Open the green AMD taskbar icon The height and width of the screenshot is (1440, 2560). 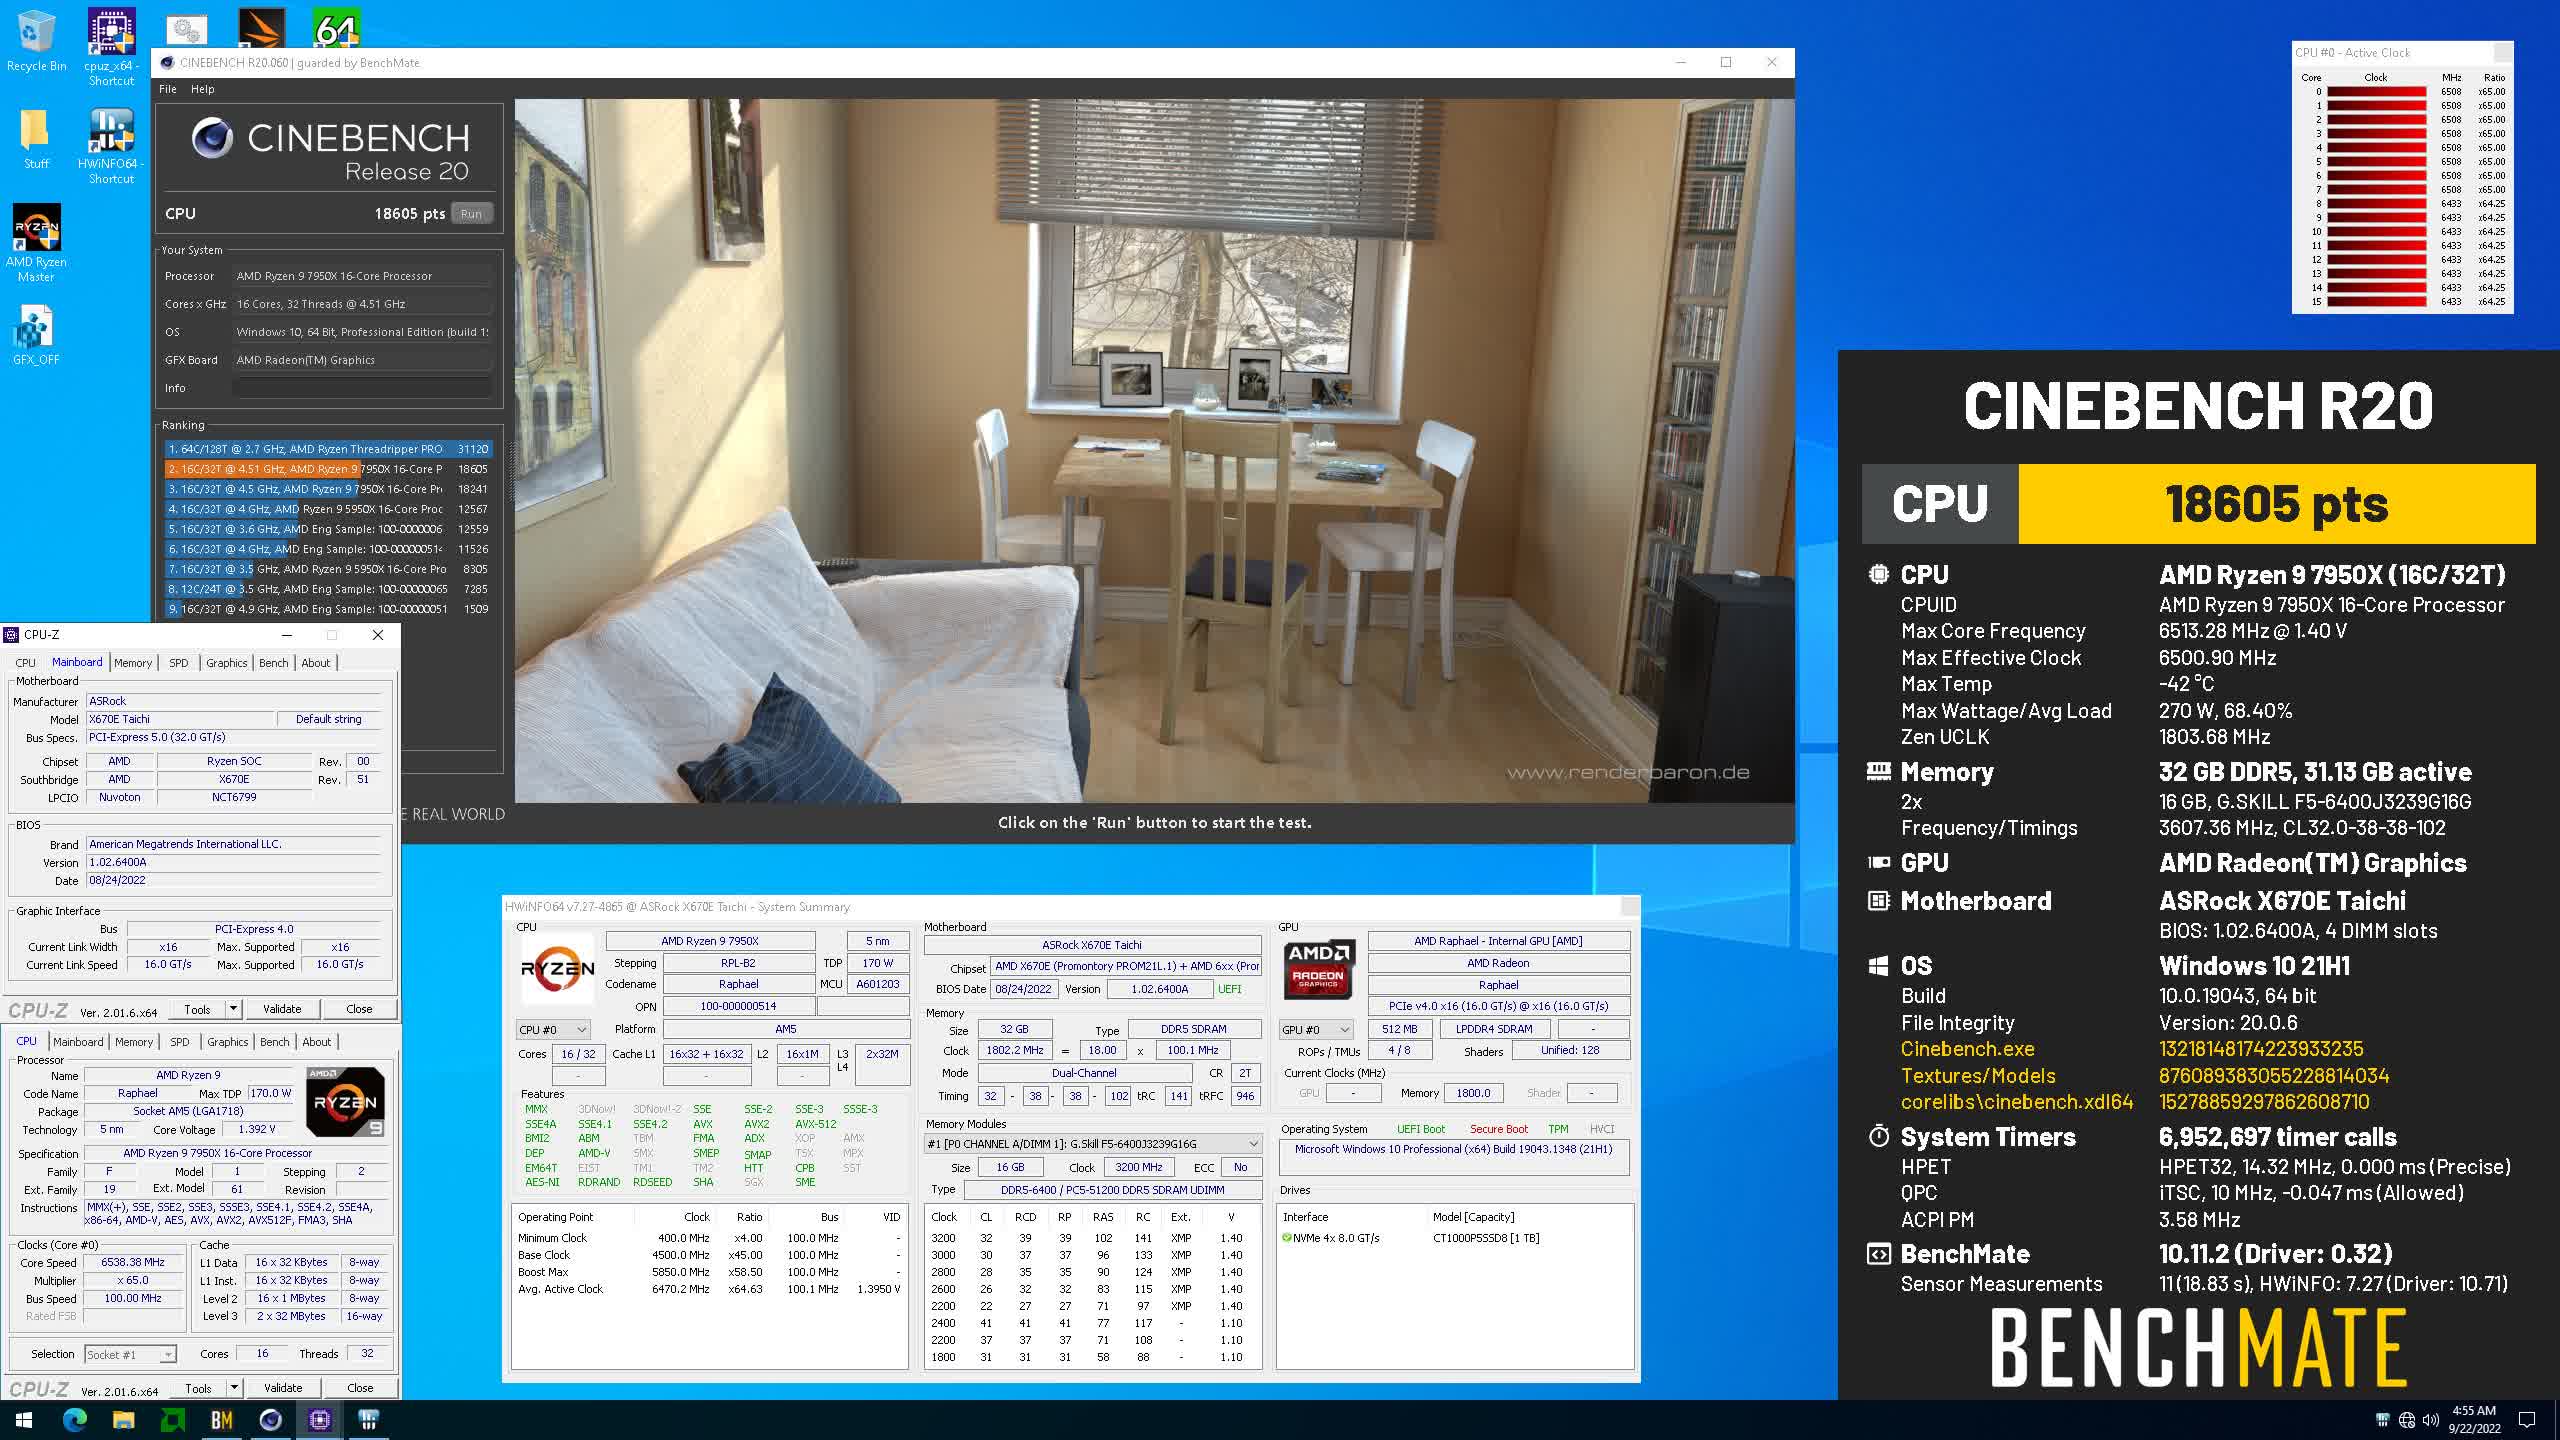(x=172, y=1419)
